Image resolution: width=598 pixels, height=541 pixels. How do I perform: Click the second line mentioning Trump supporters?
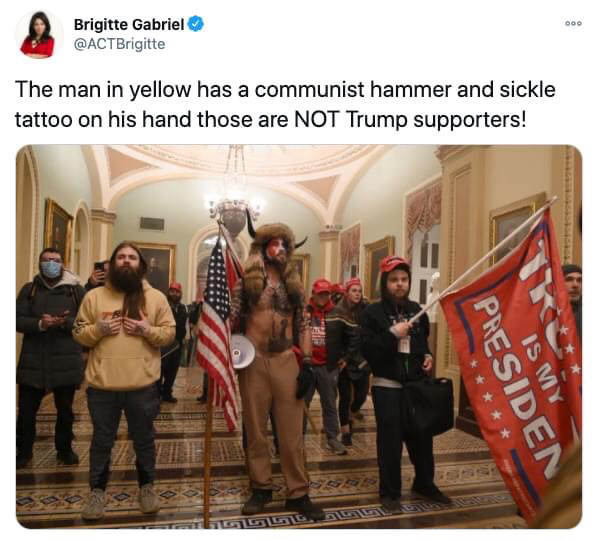coord(270,119)
